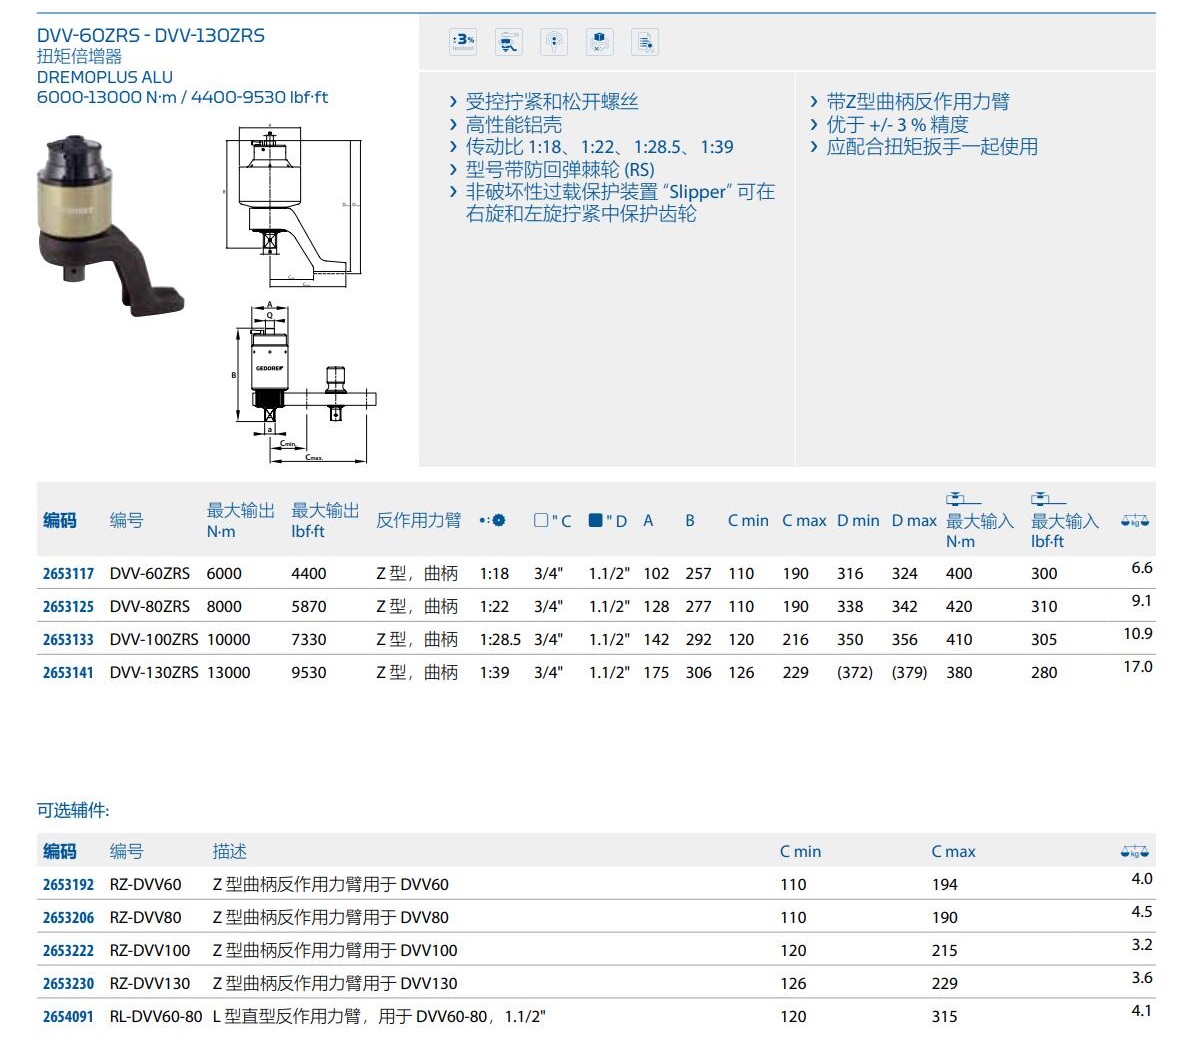Click the chevron beside 带Z型曲柄反作用力臂

(x=814, y=102)
